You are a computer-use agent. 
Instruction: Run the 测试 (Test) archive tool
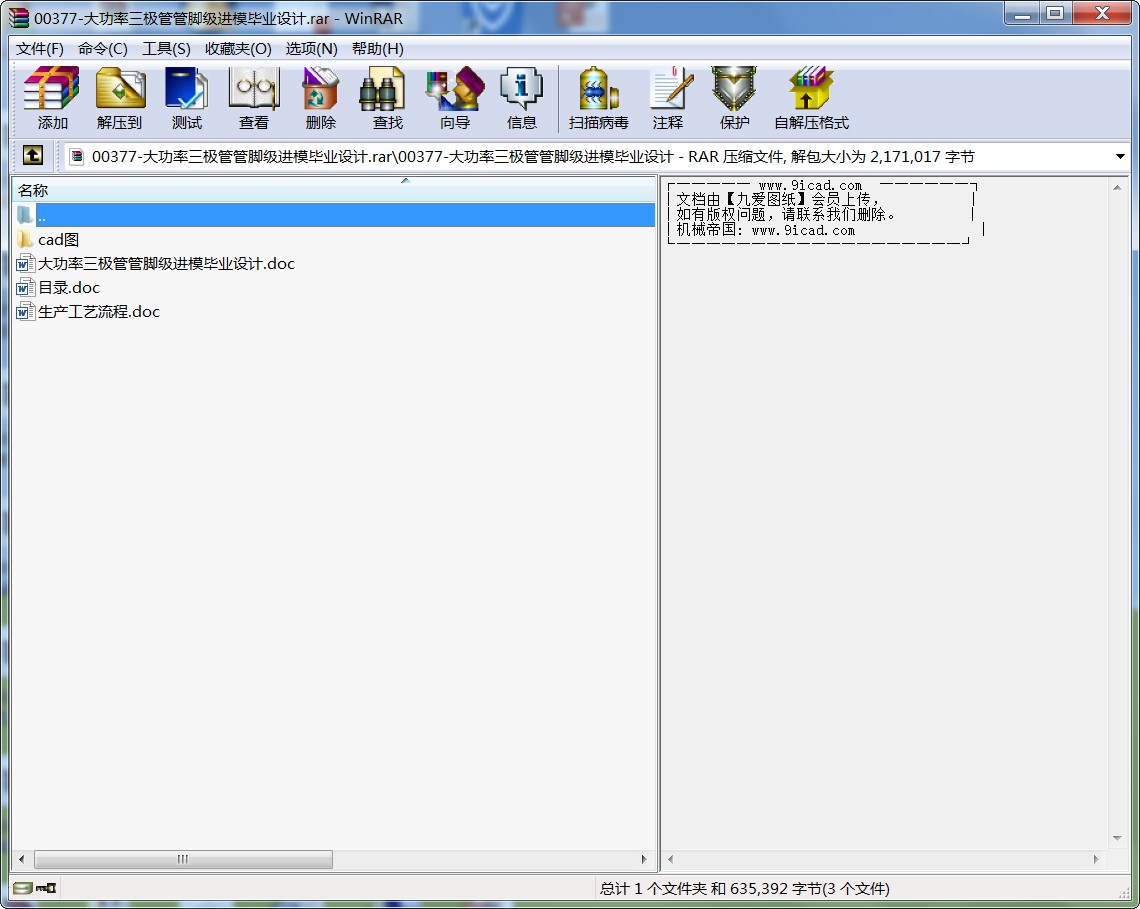pyautogui.click(x=186, y=98)
